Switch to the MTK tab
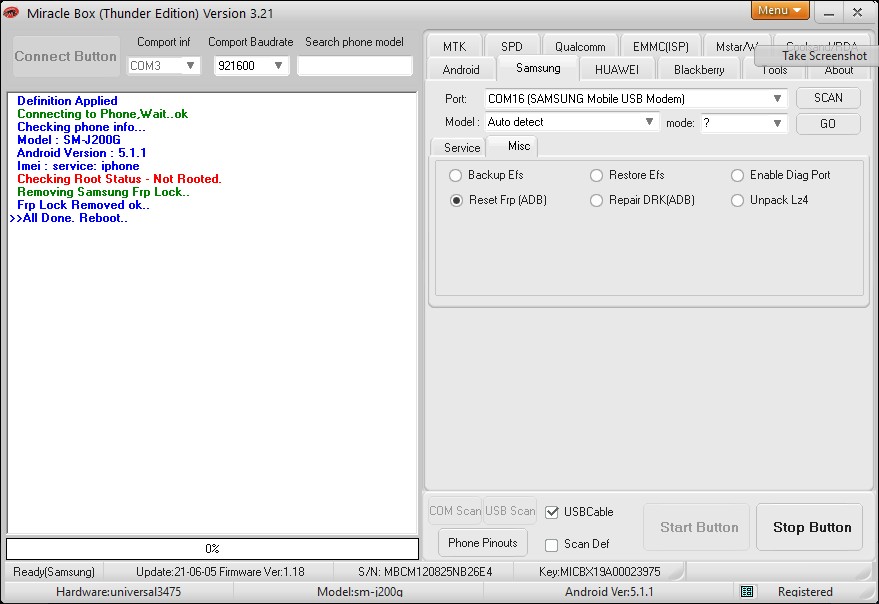The height and width of the screenshot is (604, 879). coord(454,47)
